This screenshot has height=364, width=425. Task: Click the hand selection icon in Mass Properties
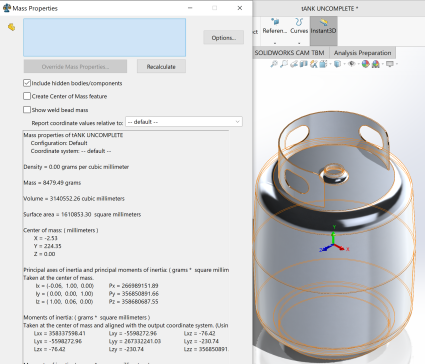pyautogui.click(x=11, y=27)
